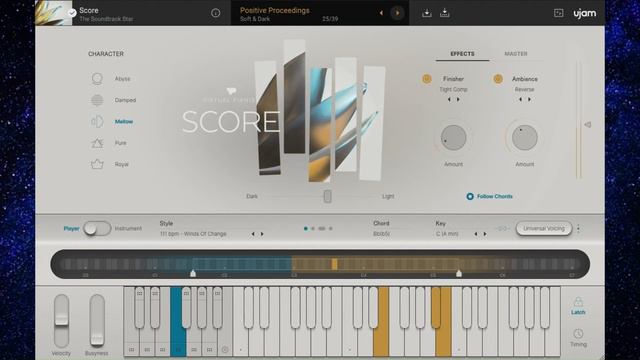This screenshot has width=640, height=360.
Task: Select the previous Ambience mode with left arrow
Action: 520,99
